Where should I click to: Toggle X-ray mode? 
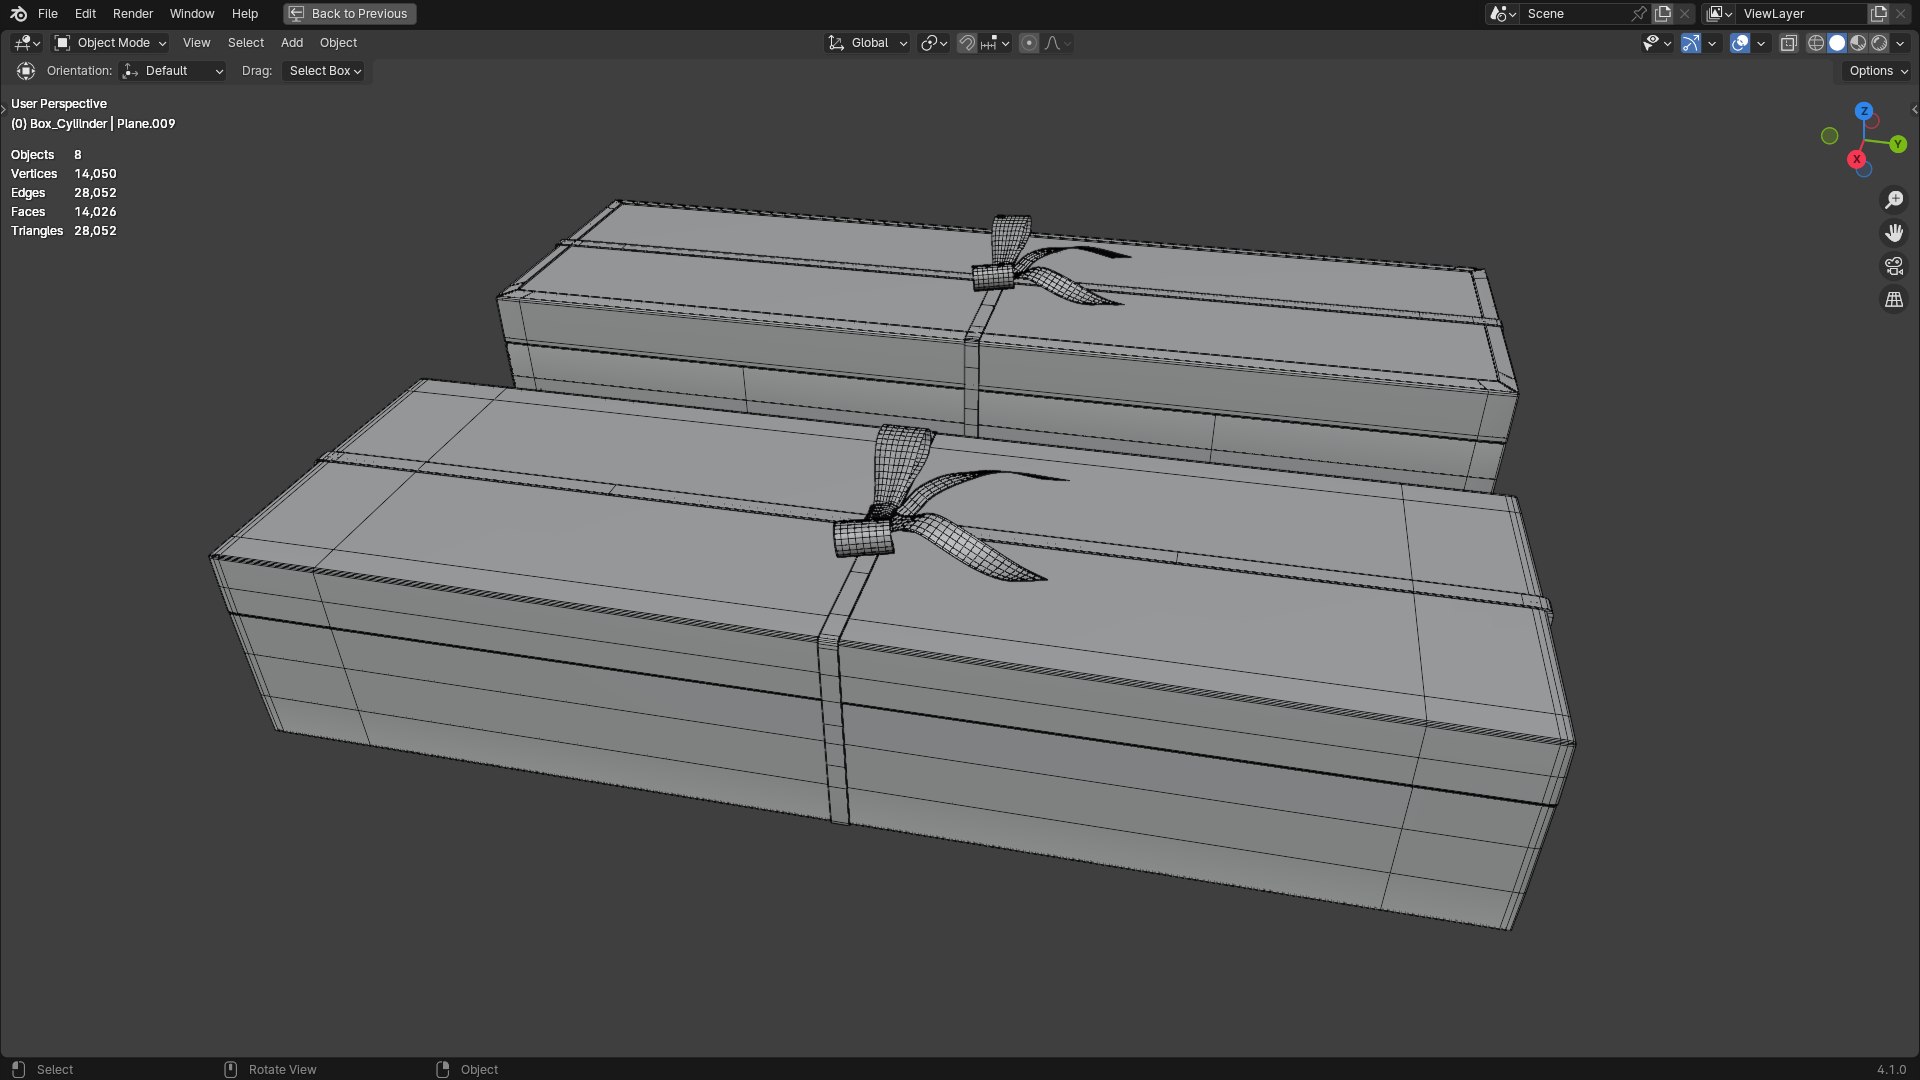1789,43
